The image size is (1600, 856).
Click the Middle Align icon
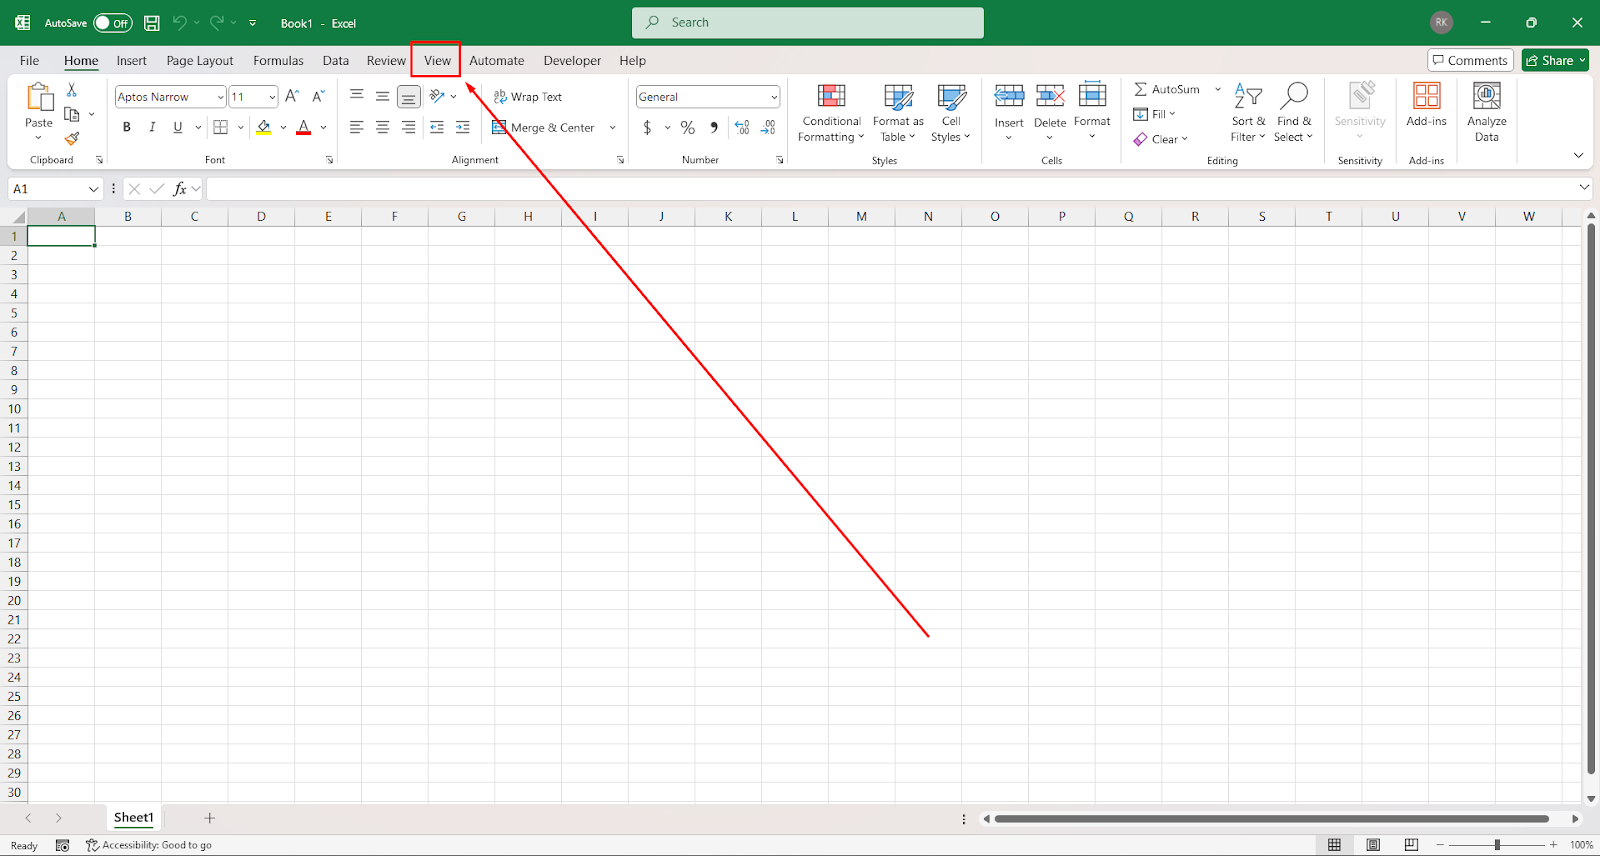point(383,96)
